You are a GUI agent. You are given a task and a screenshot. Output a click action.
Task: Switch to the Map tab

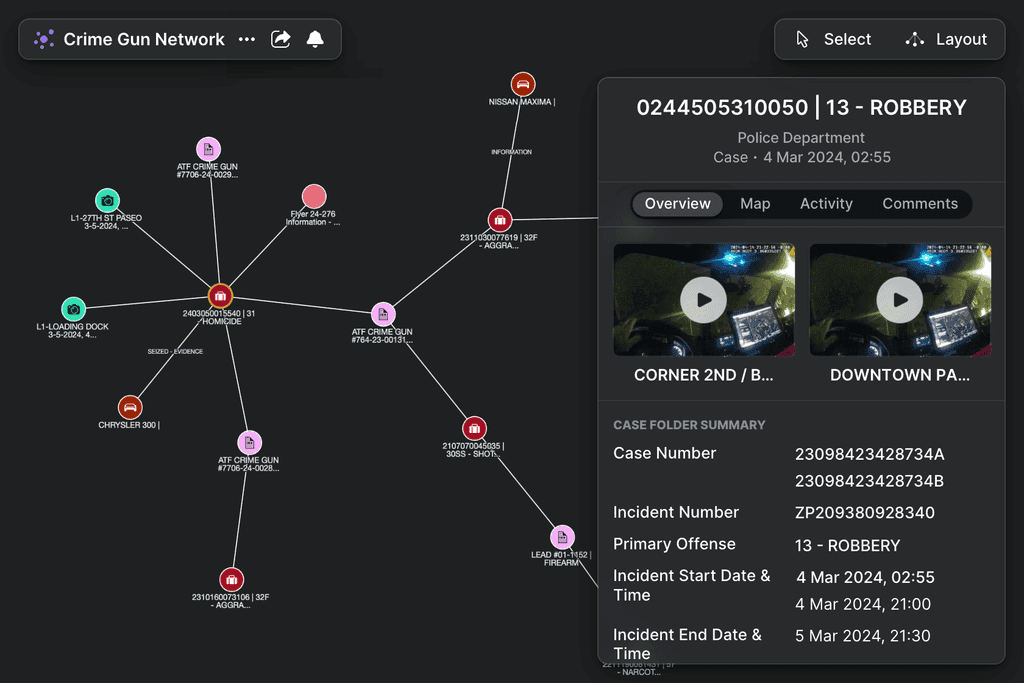click(x=755, y=204)
